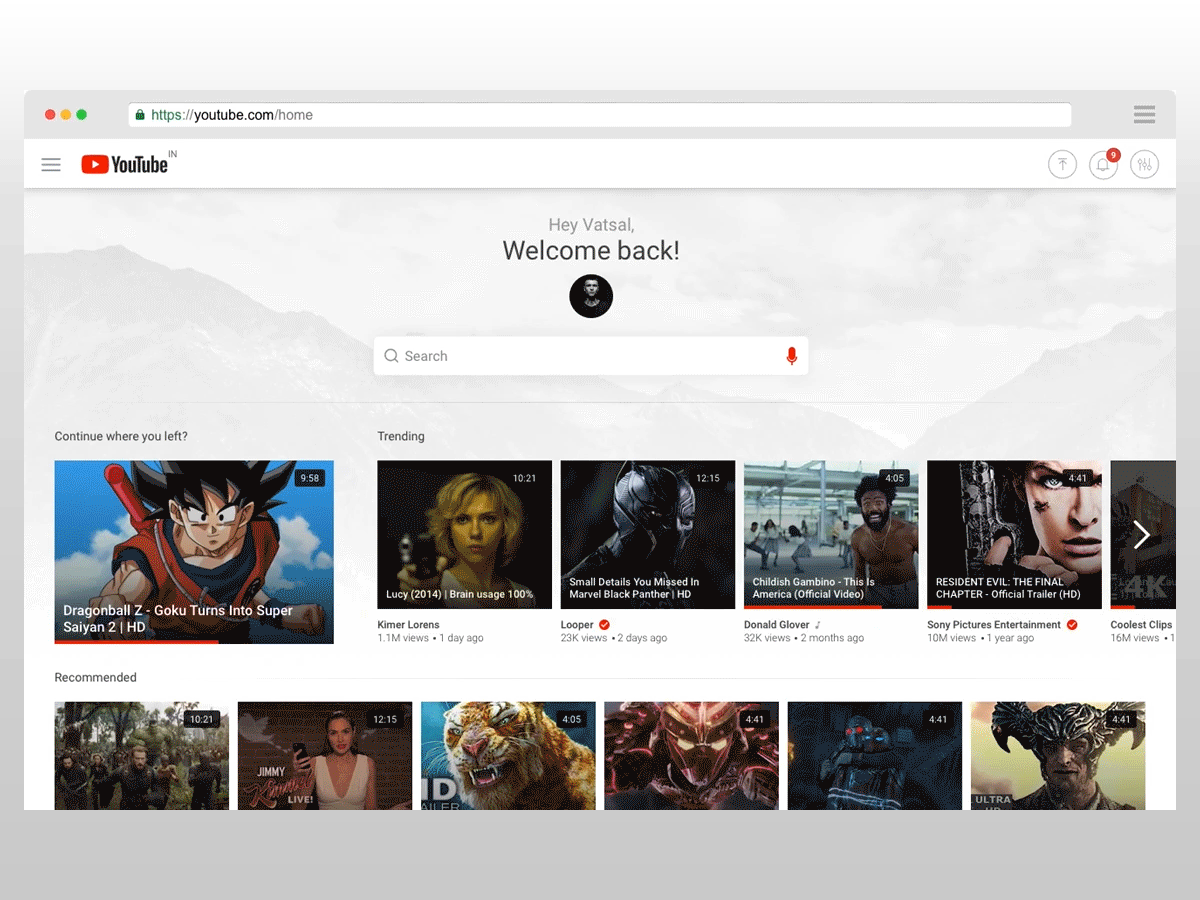Open Resident Evil Final Chapter trailer thumbnail
Screen dimensions: 1200x900
tap(1014, 535)
